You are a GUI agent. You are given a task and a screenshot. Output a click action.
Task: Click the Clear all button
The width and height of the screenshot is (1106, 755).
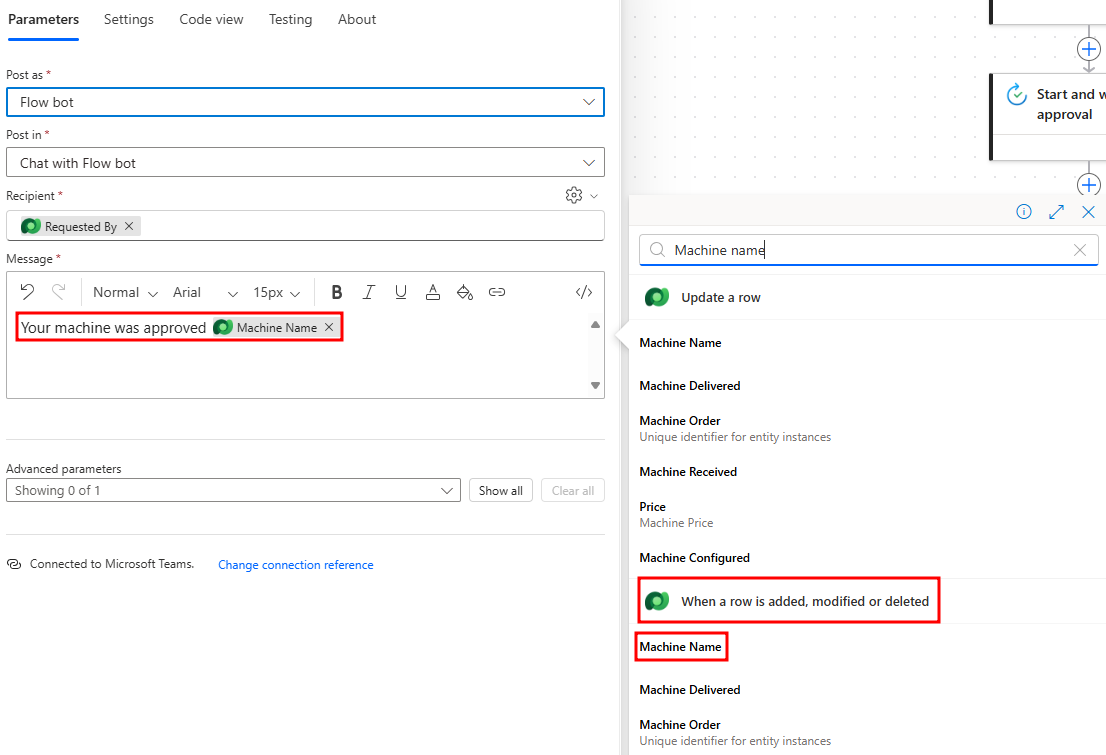tap(573, 490)
